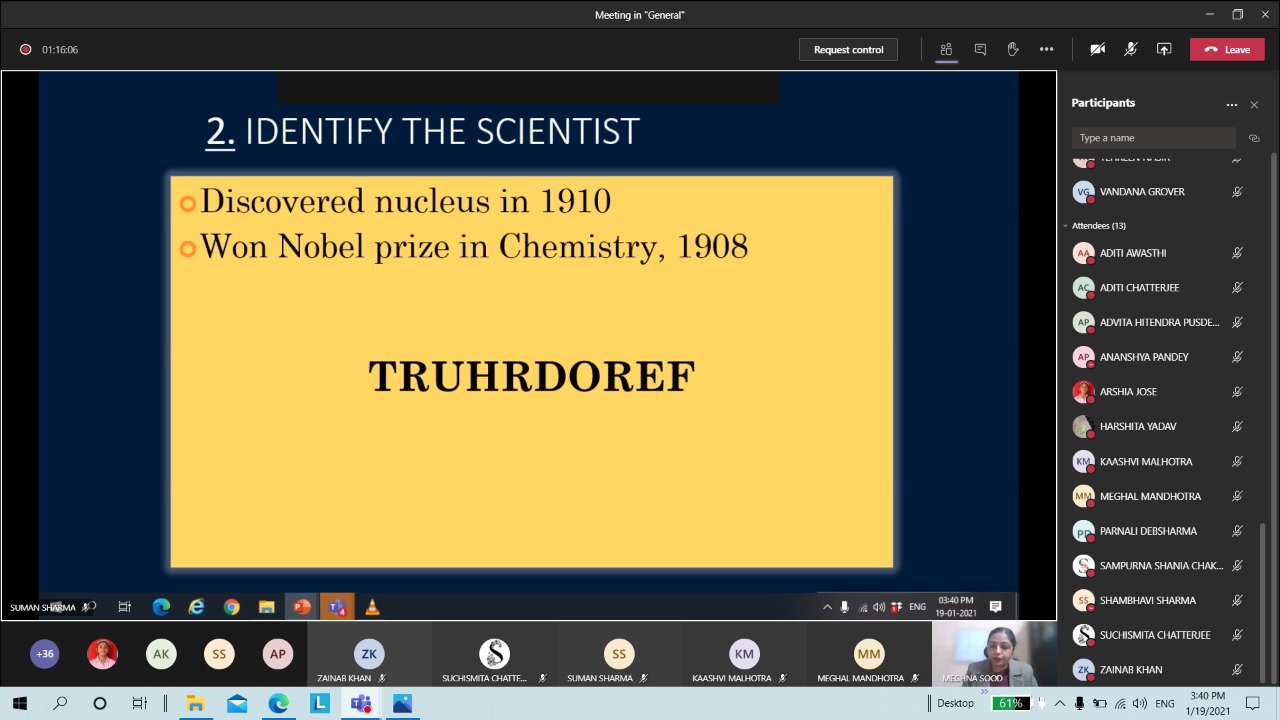
Task: Click the Request control button
Action: coord(848,49)
